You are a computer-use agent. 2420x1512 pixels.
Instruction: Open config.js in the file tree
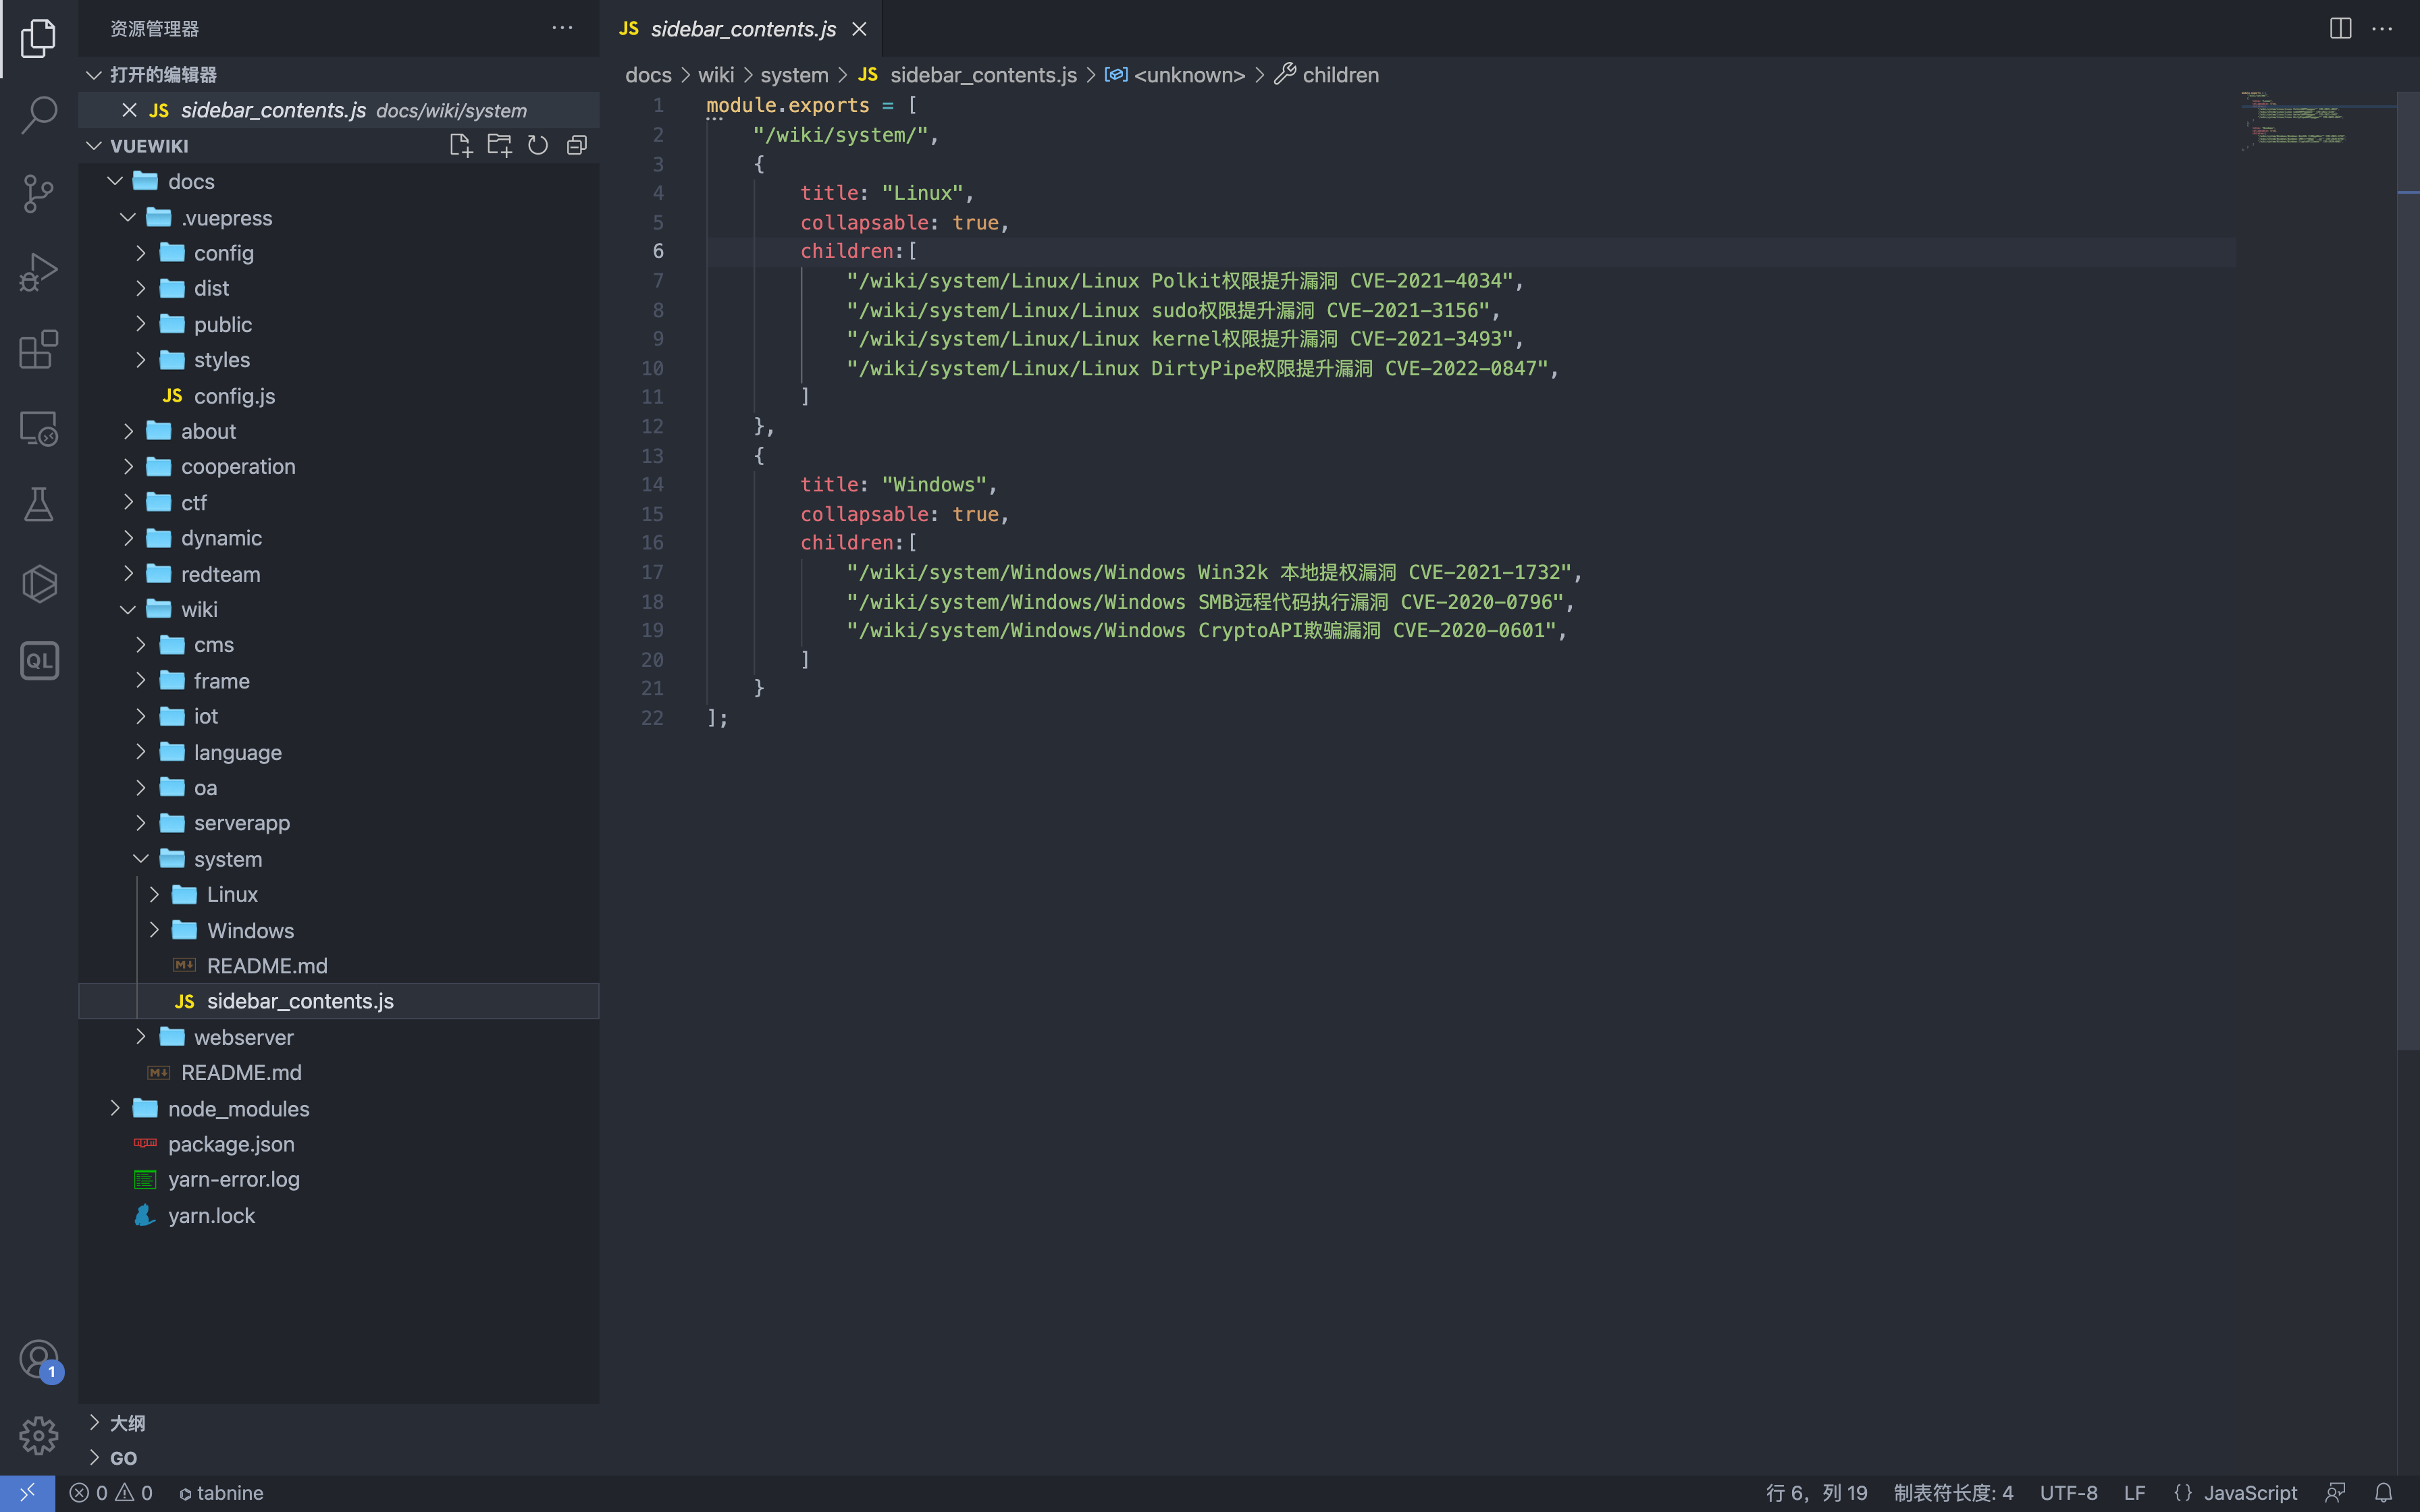(234, 396)
